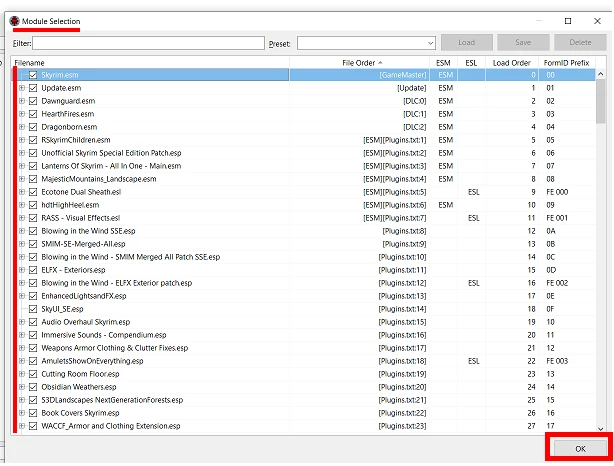Viewport: 614px width, 466px height.
Task: Focus the Filter text field
Action: pyautogui.click(x=148, y=43)
